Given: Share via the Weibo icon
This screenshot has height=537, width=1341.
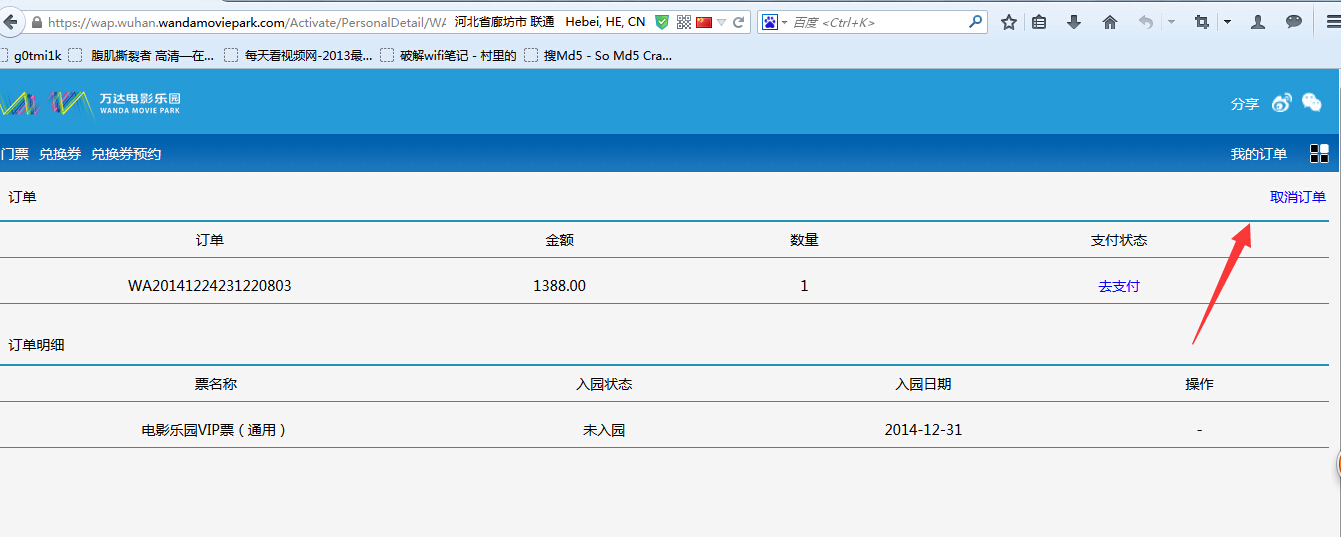Looking at the screenshot, I should tap(1282, 102).
